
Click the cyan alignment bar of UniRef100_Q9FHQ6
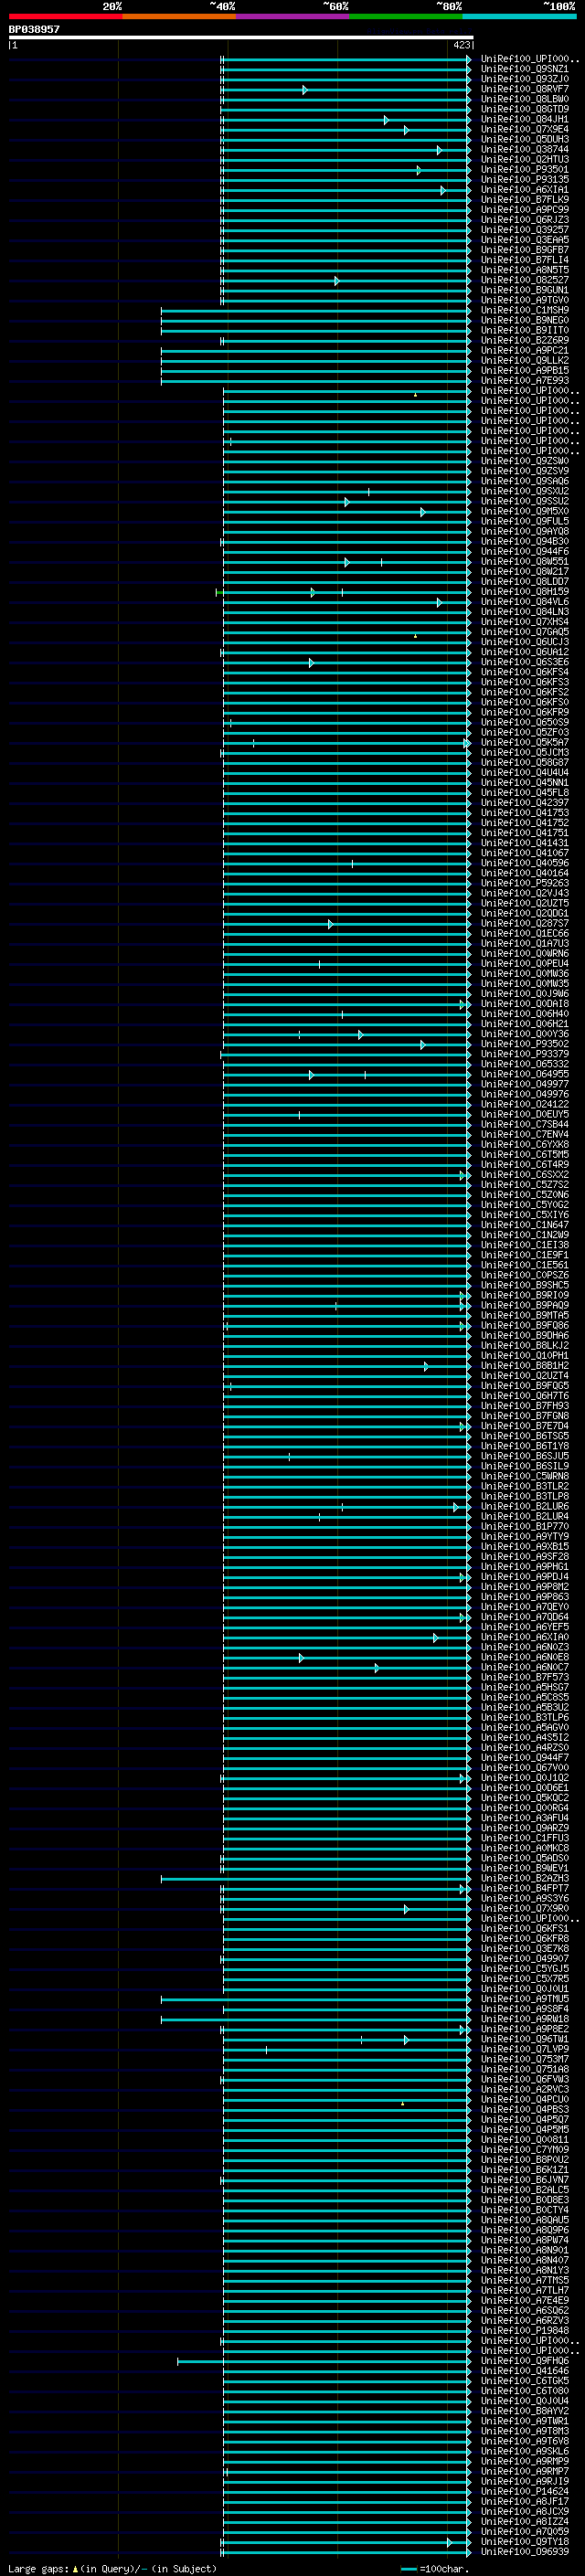[x=323, y=2362]
